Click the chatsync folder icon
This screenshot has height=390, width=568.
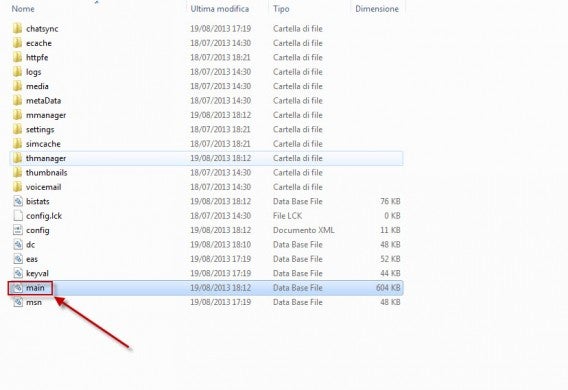click(17, 29)
